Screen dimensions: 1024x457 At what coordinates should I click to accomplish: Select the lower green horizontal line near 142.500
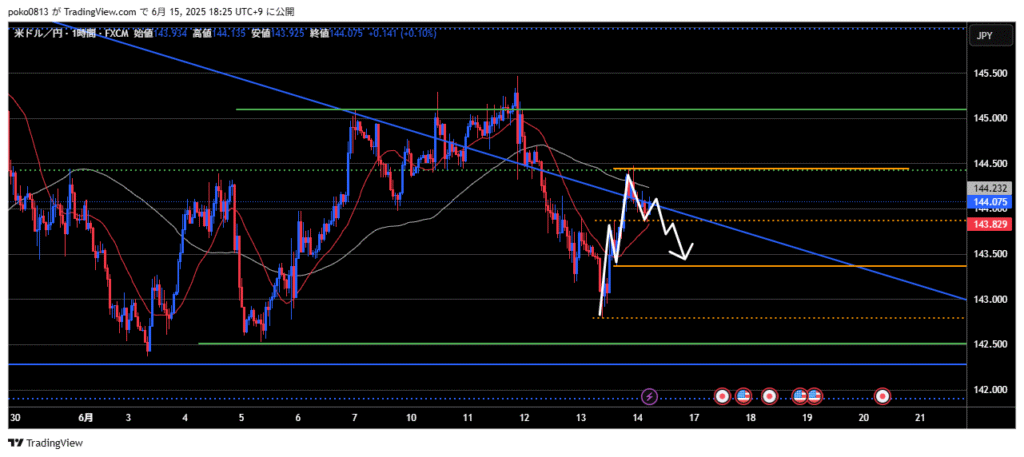[x=600, y=344]
